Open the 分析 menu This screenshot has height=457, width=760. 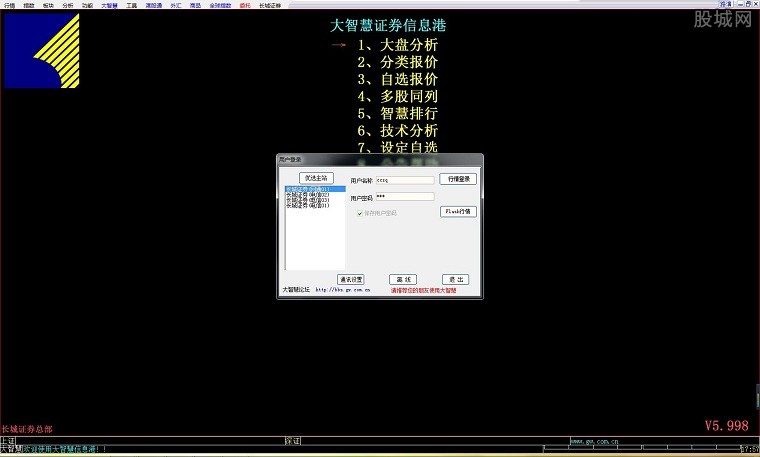[x=67, y=5]
